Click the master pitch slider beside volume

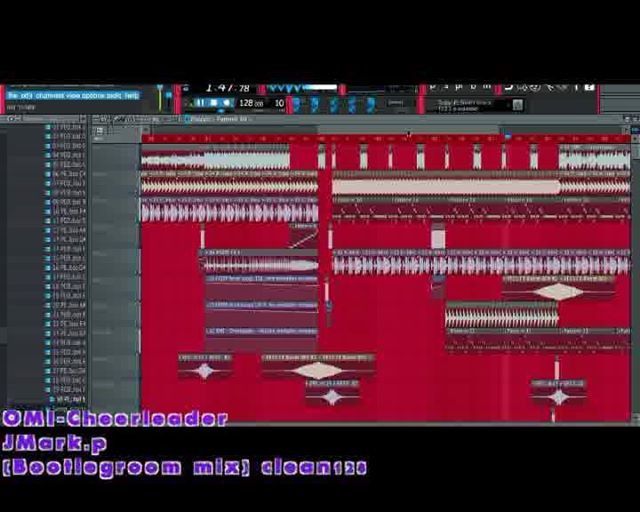(169, 98)
